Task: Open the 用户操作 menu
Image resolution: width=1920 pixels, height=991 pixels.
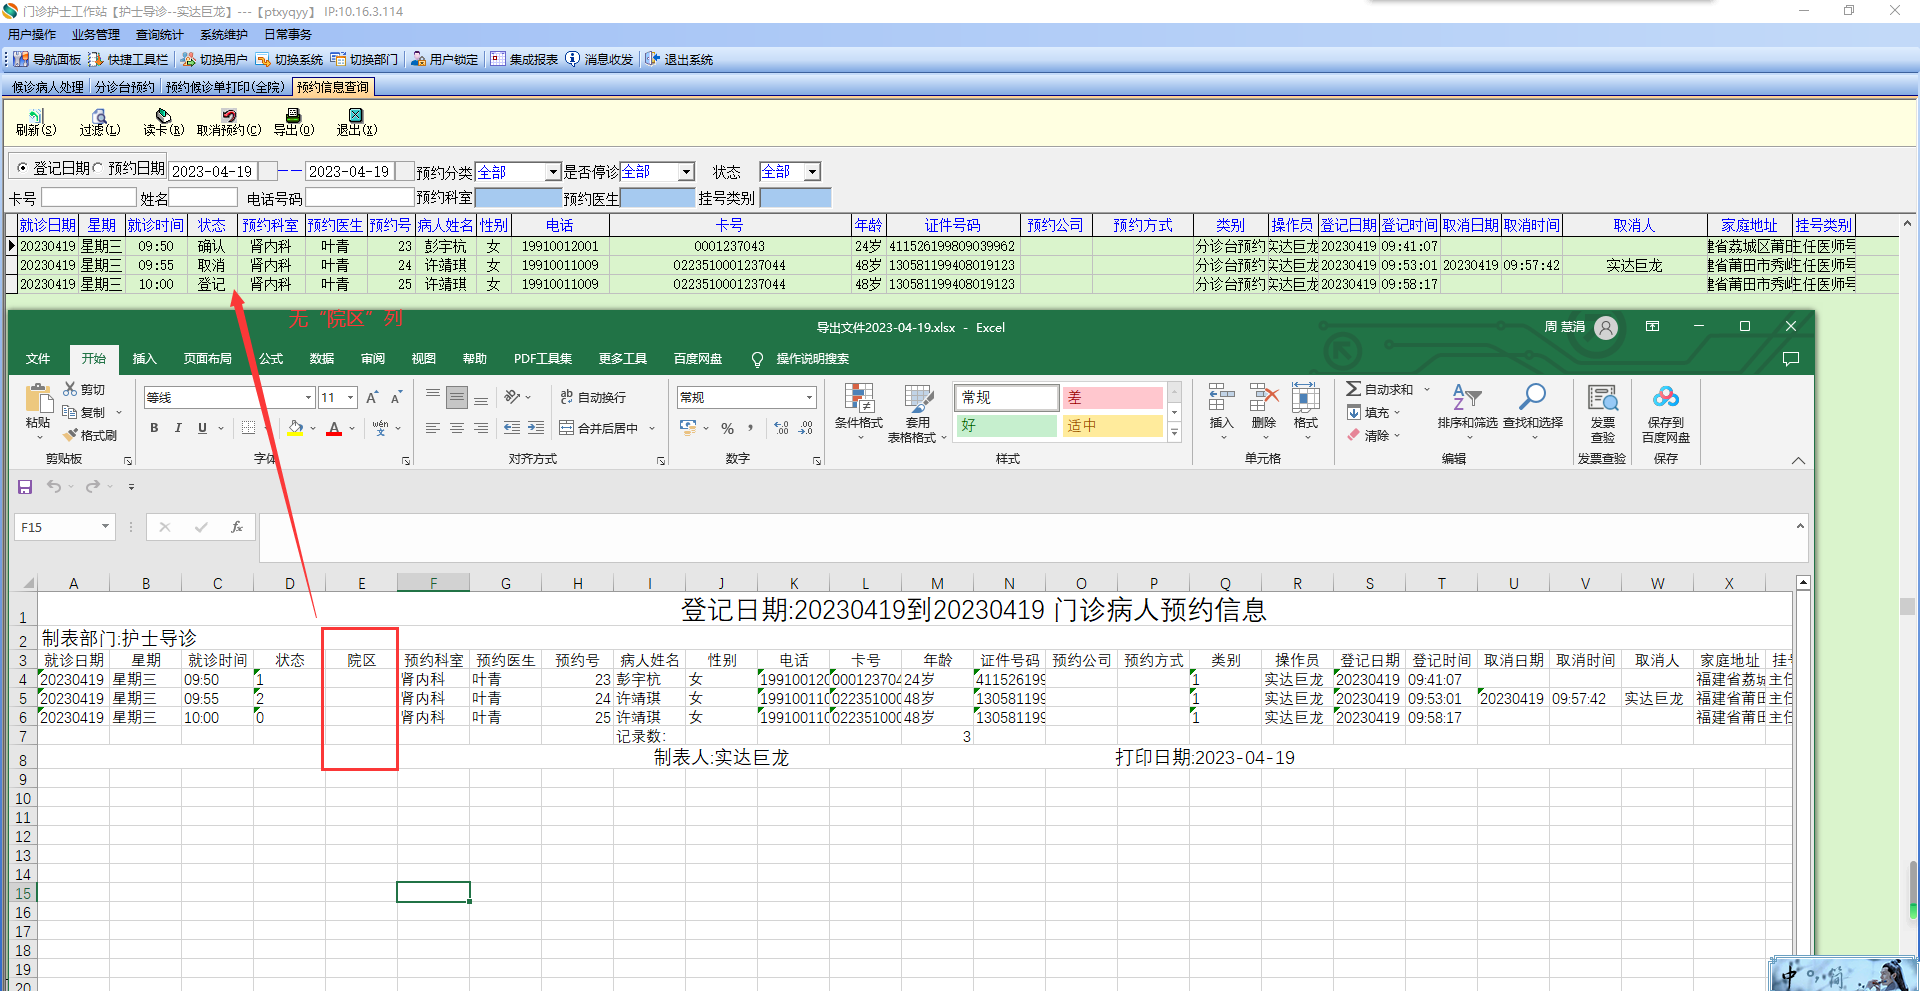Action: pos(32,35)
